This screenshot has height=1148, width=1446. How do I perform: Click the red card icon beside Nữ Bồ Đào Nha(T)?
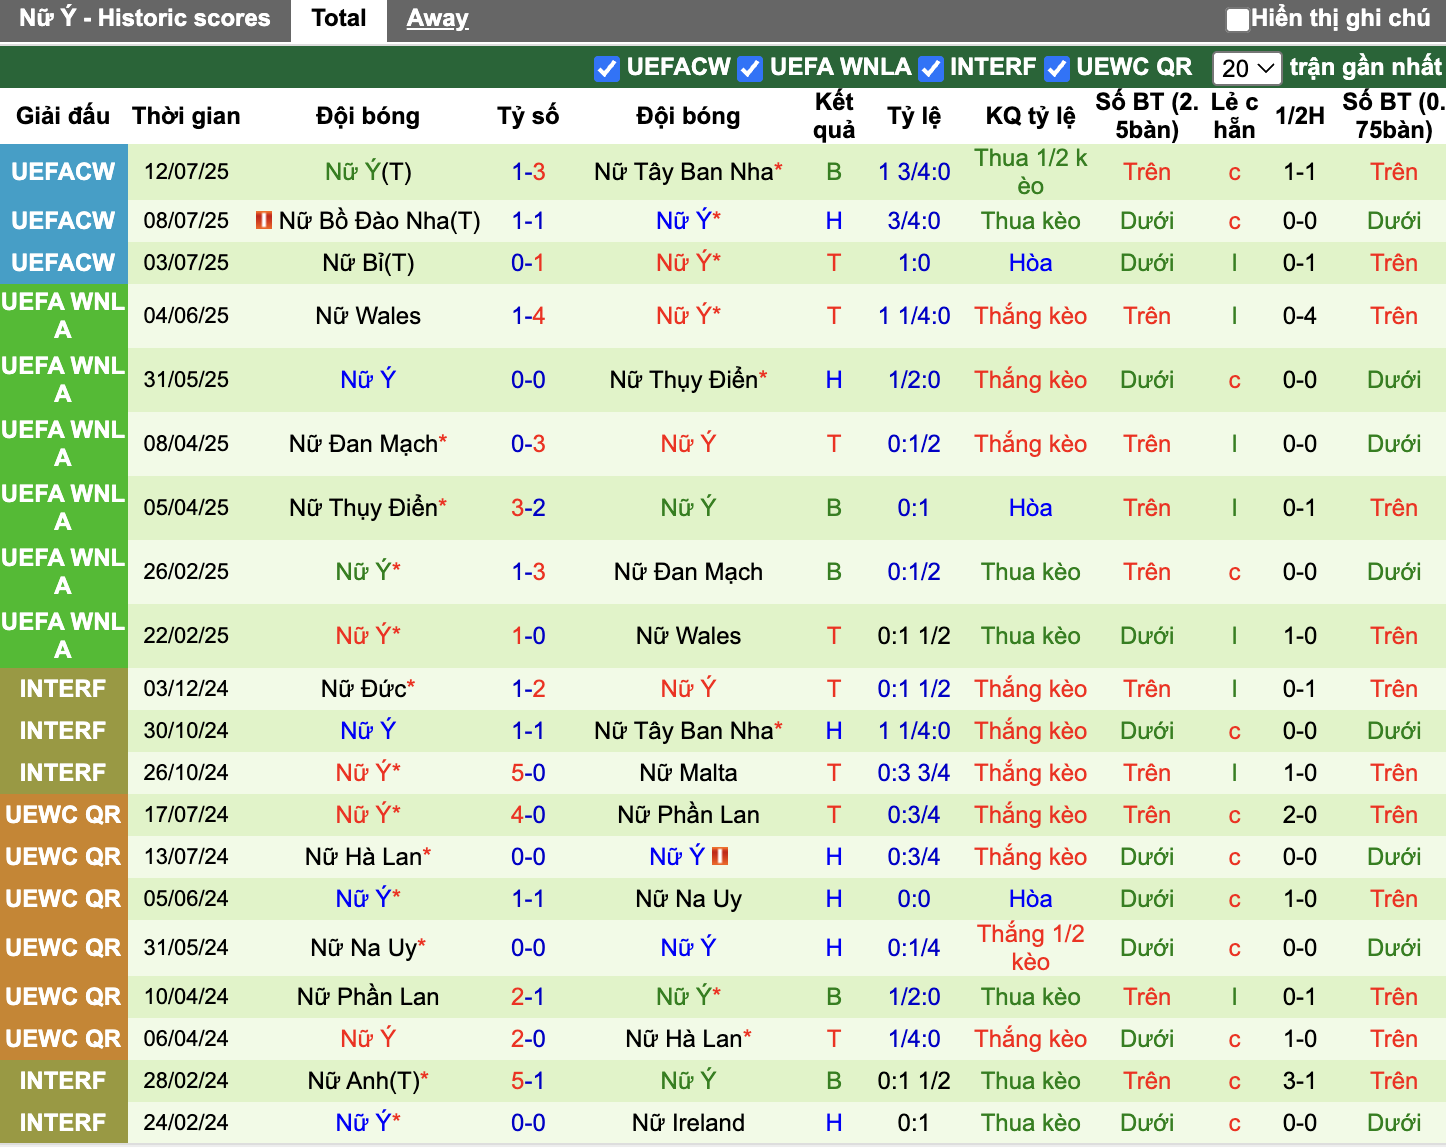point(264,220)
